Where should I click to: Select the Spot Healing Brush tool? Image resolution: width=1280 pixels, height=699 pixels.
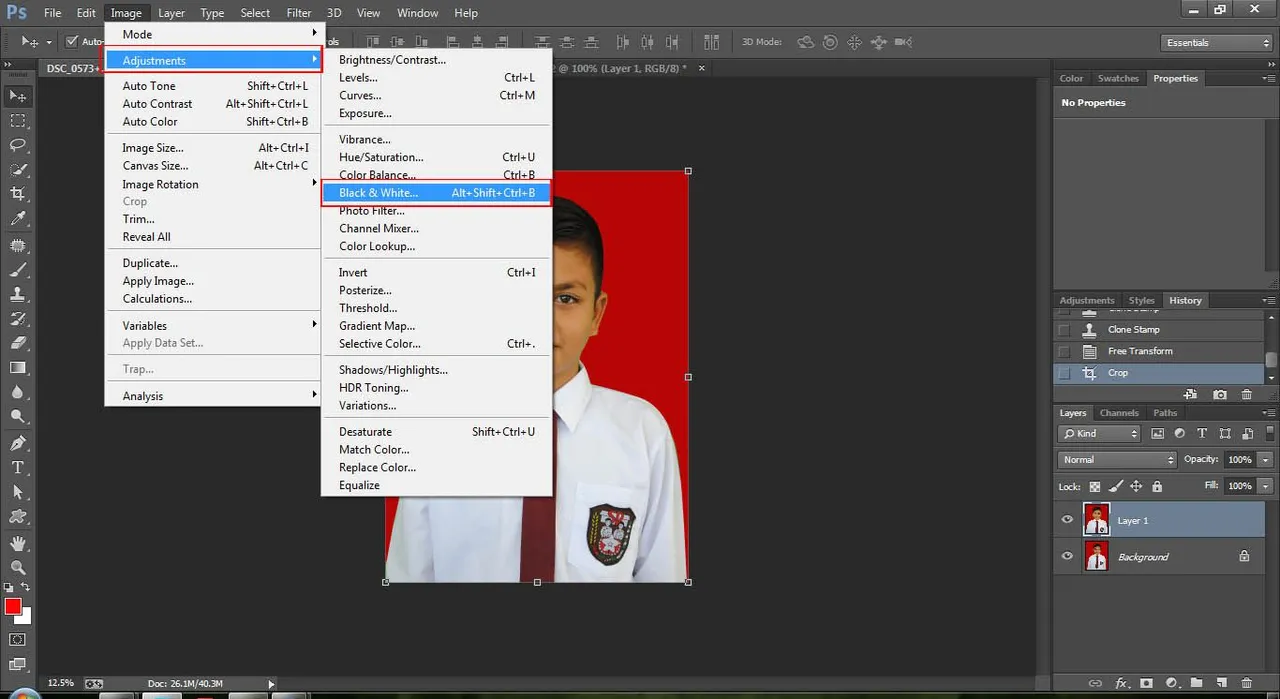coord(18,245)
